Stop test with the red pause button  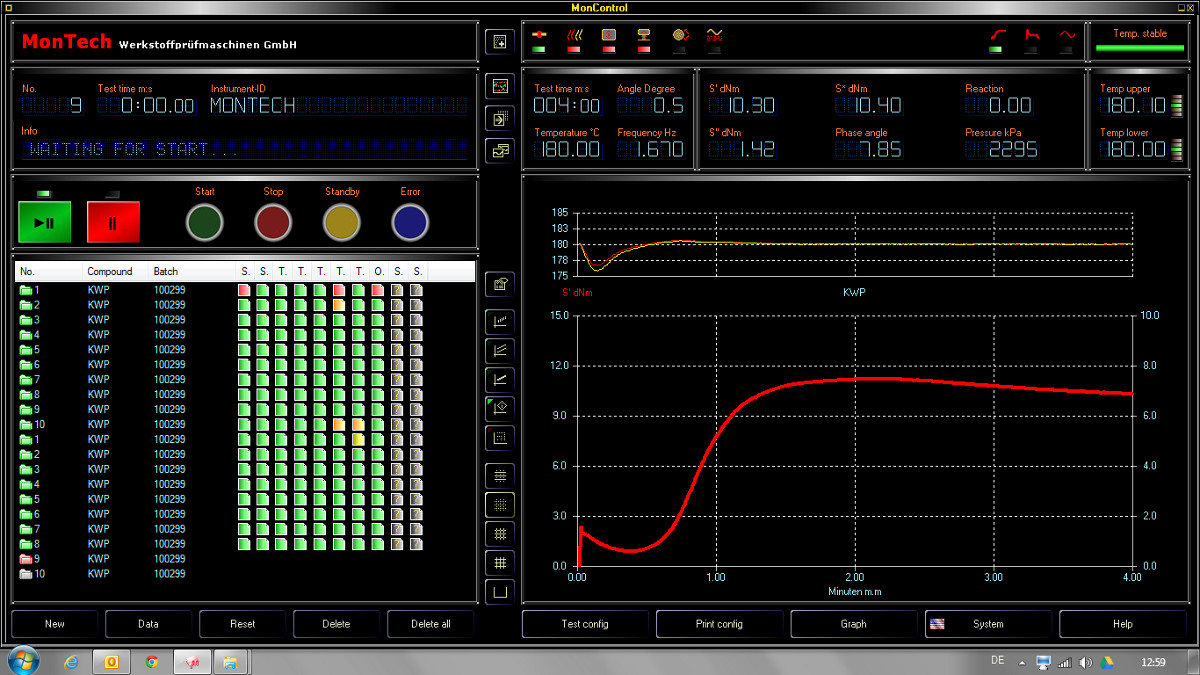[113, 222]
